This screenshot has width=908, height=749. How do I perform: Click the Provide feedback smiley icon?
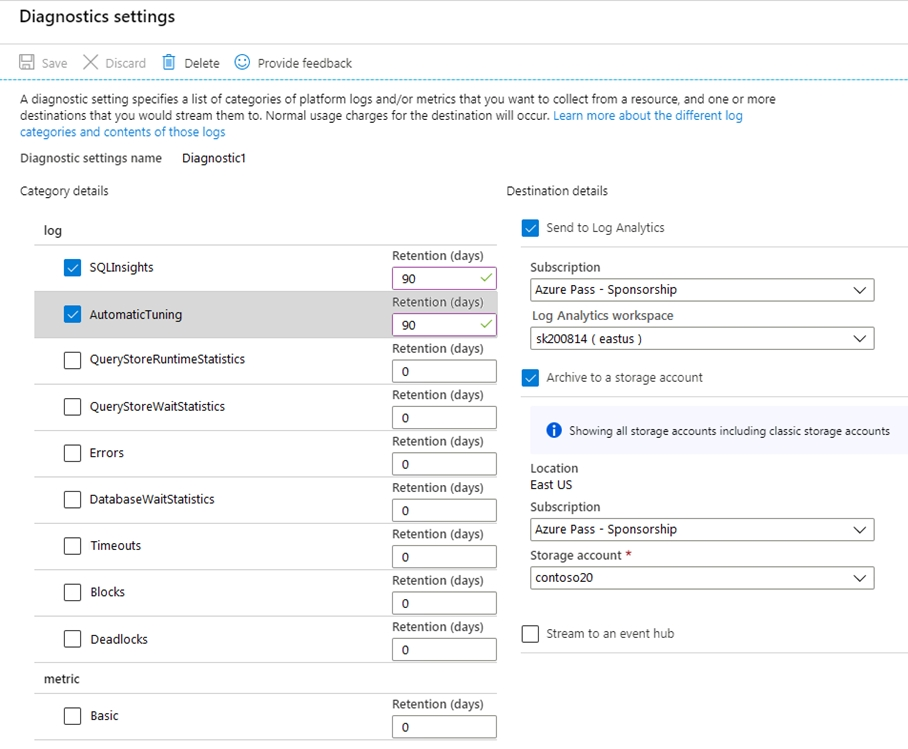pyautogui.click(x=242, y=63)
